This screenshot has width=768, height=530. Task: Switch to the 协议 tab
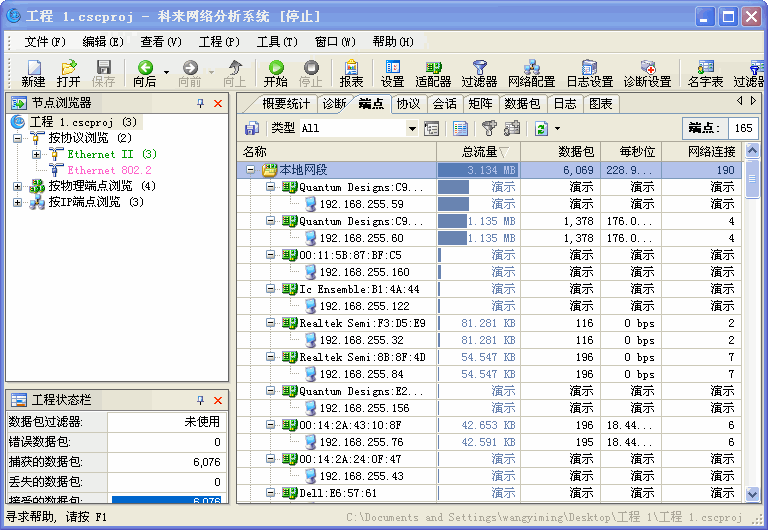click(x=408, y=104)
